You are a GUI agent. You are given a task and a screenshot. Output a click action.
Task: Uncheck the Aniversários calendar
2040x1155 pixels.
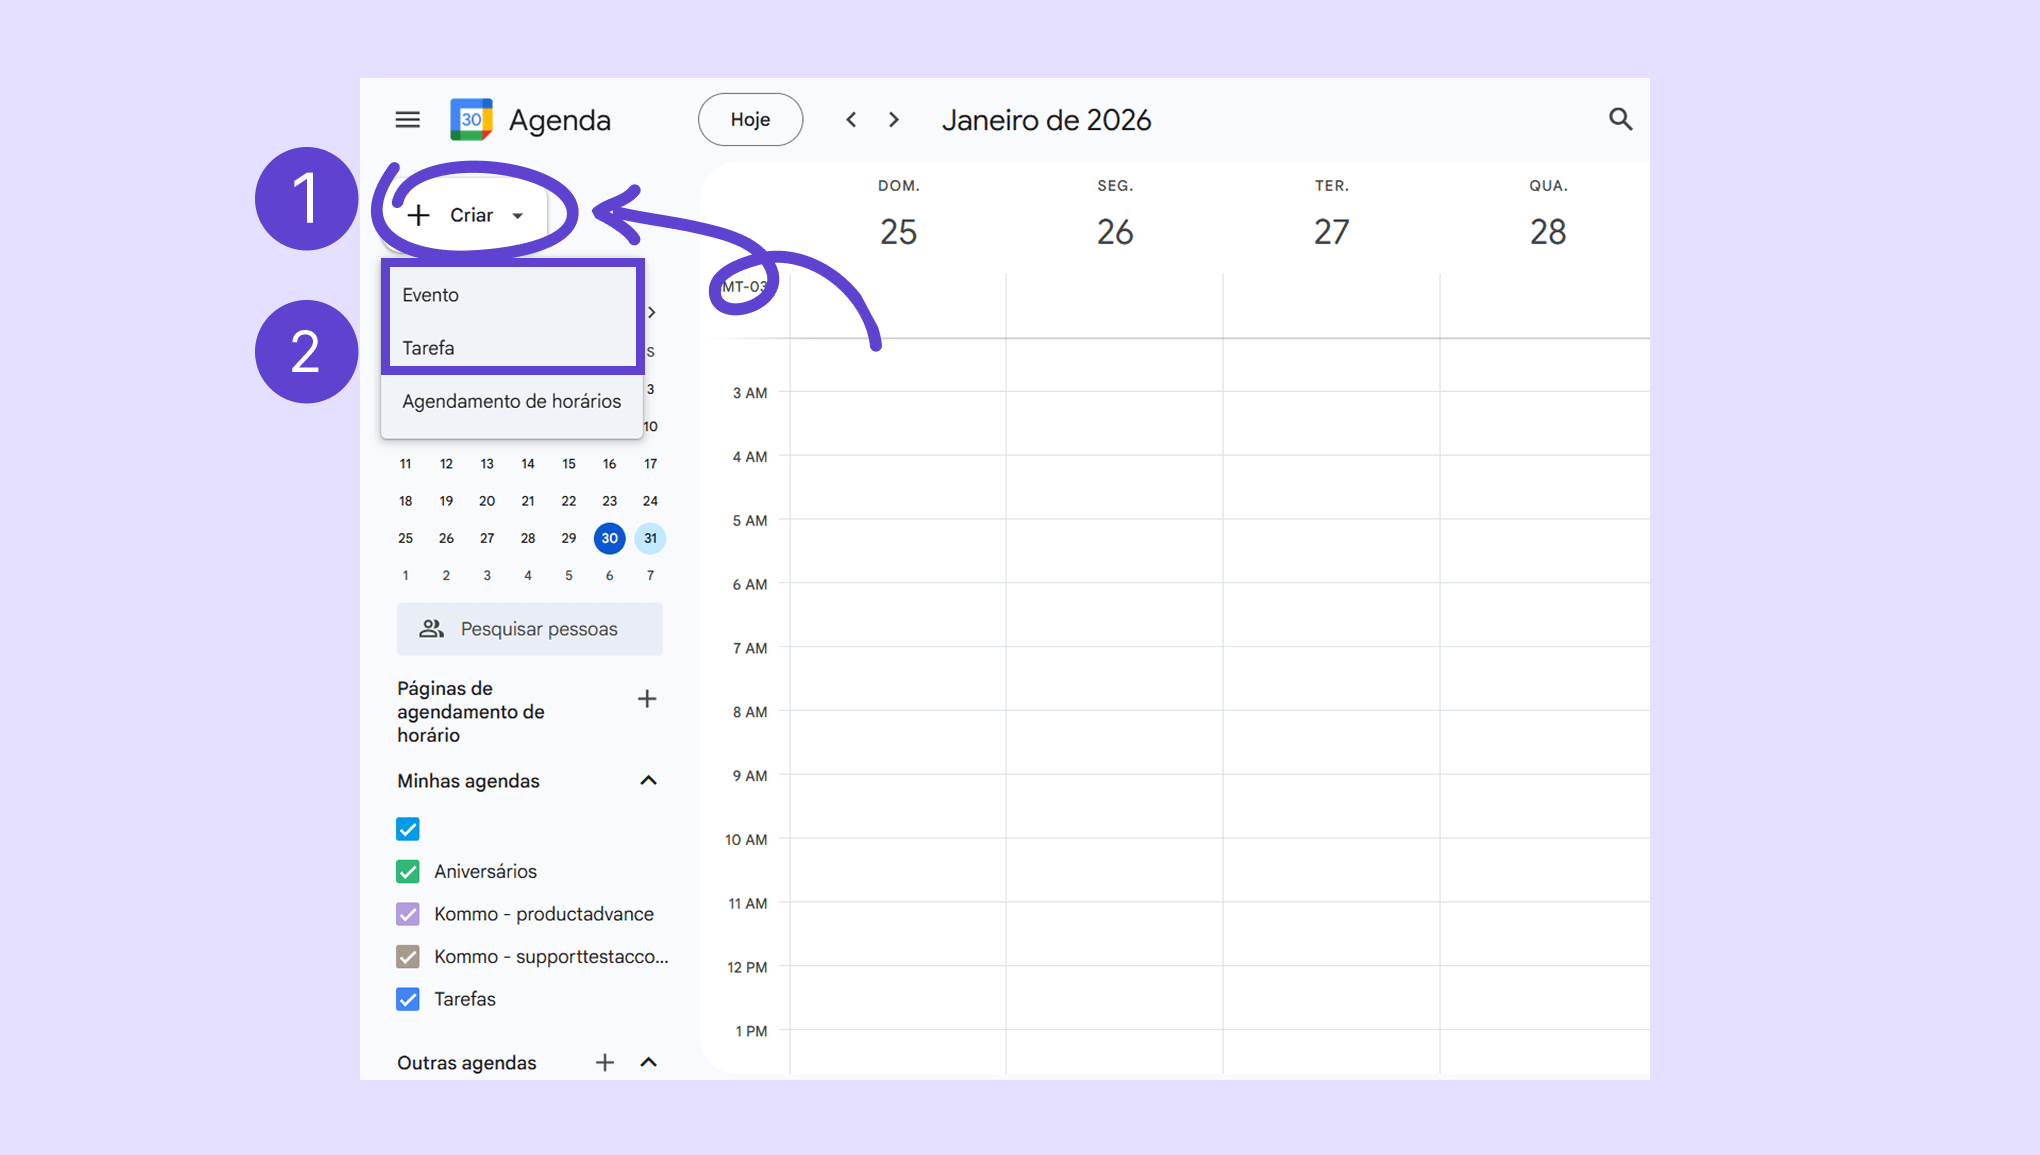(408, 872)
